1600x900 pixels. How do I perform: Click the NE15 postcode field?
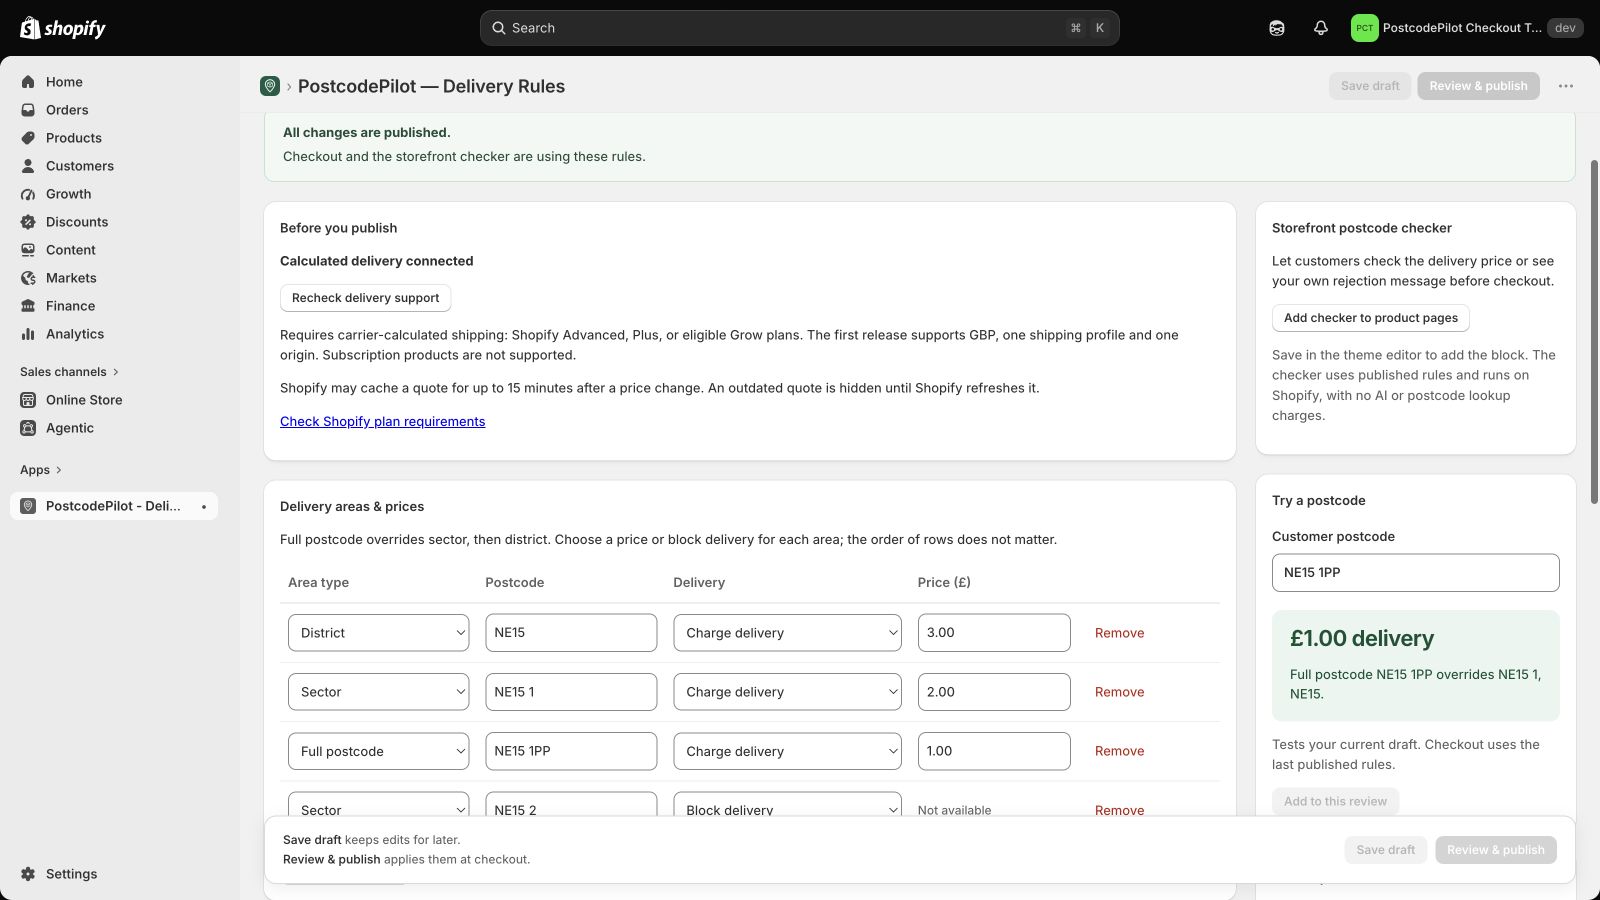pyautogui.click(x=571, y=633)
